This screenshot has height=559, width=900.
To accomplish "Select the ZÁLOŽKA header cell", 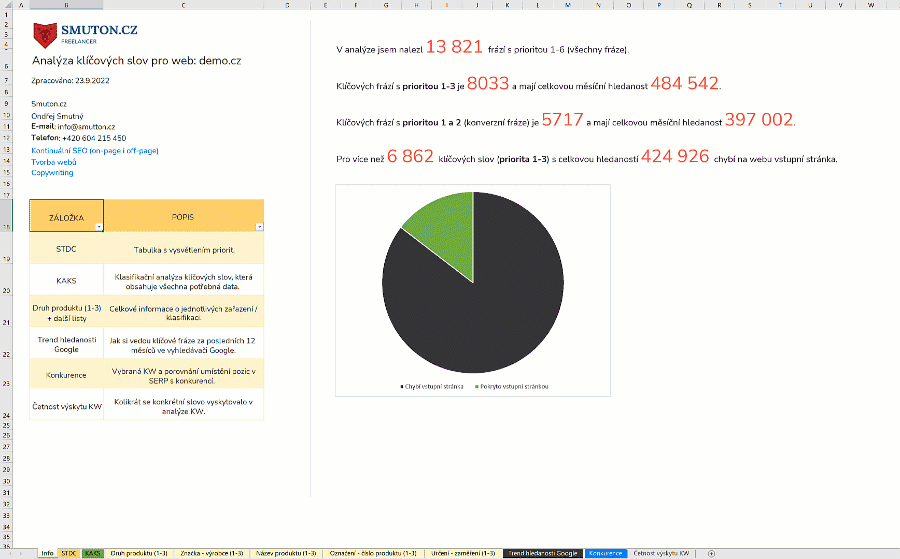I will click(x=67, y=216).
